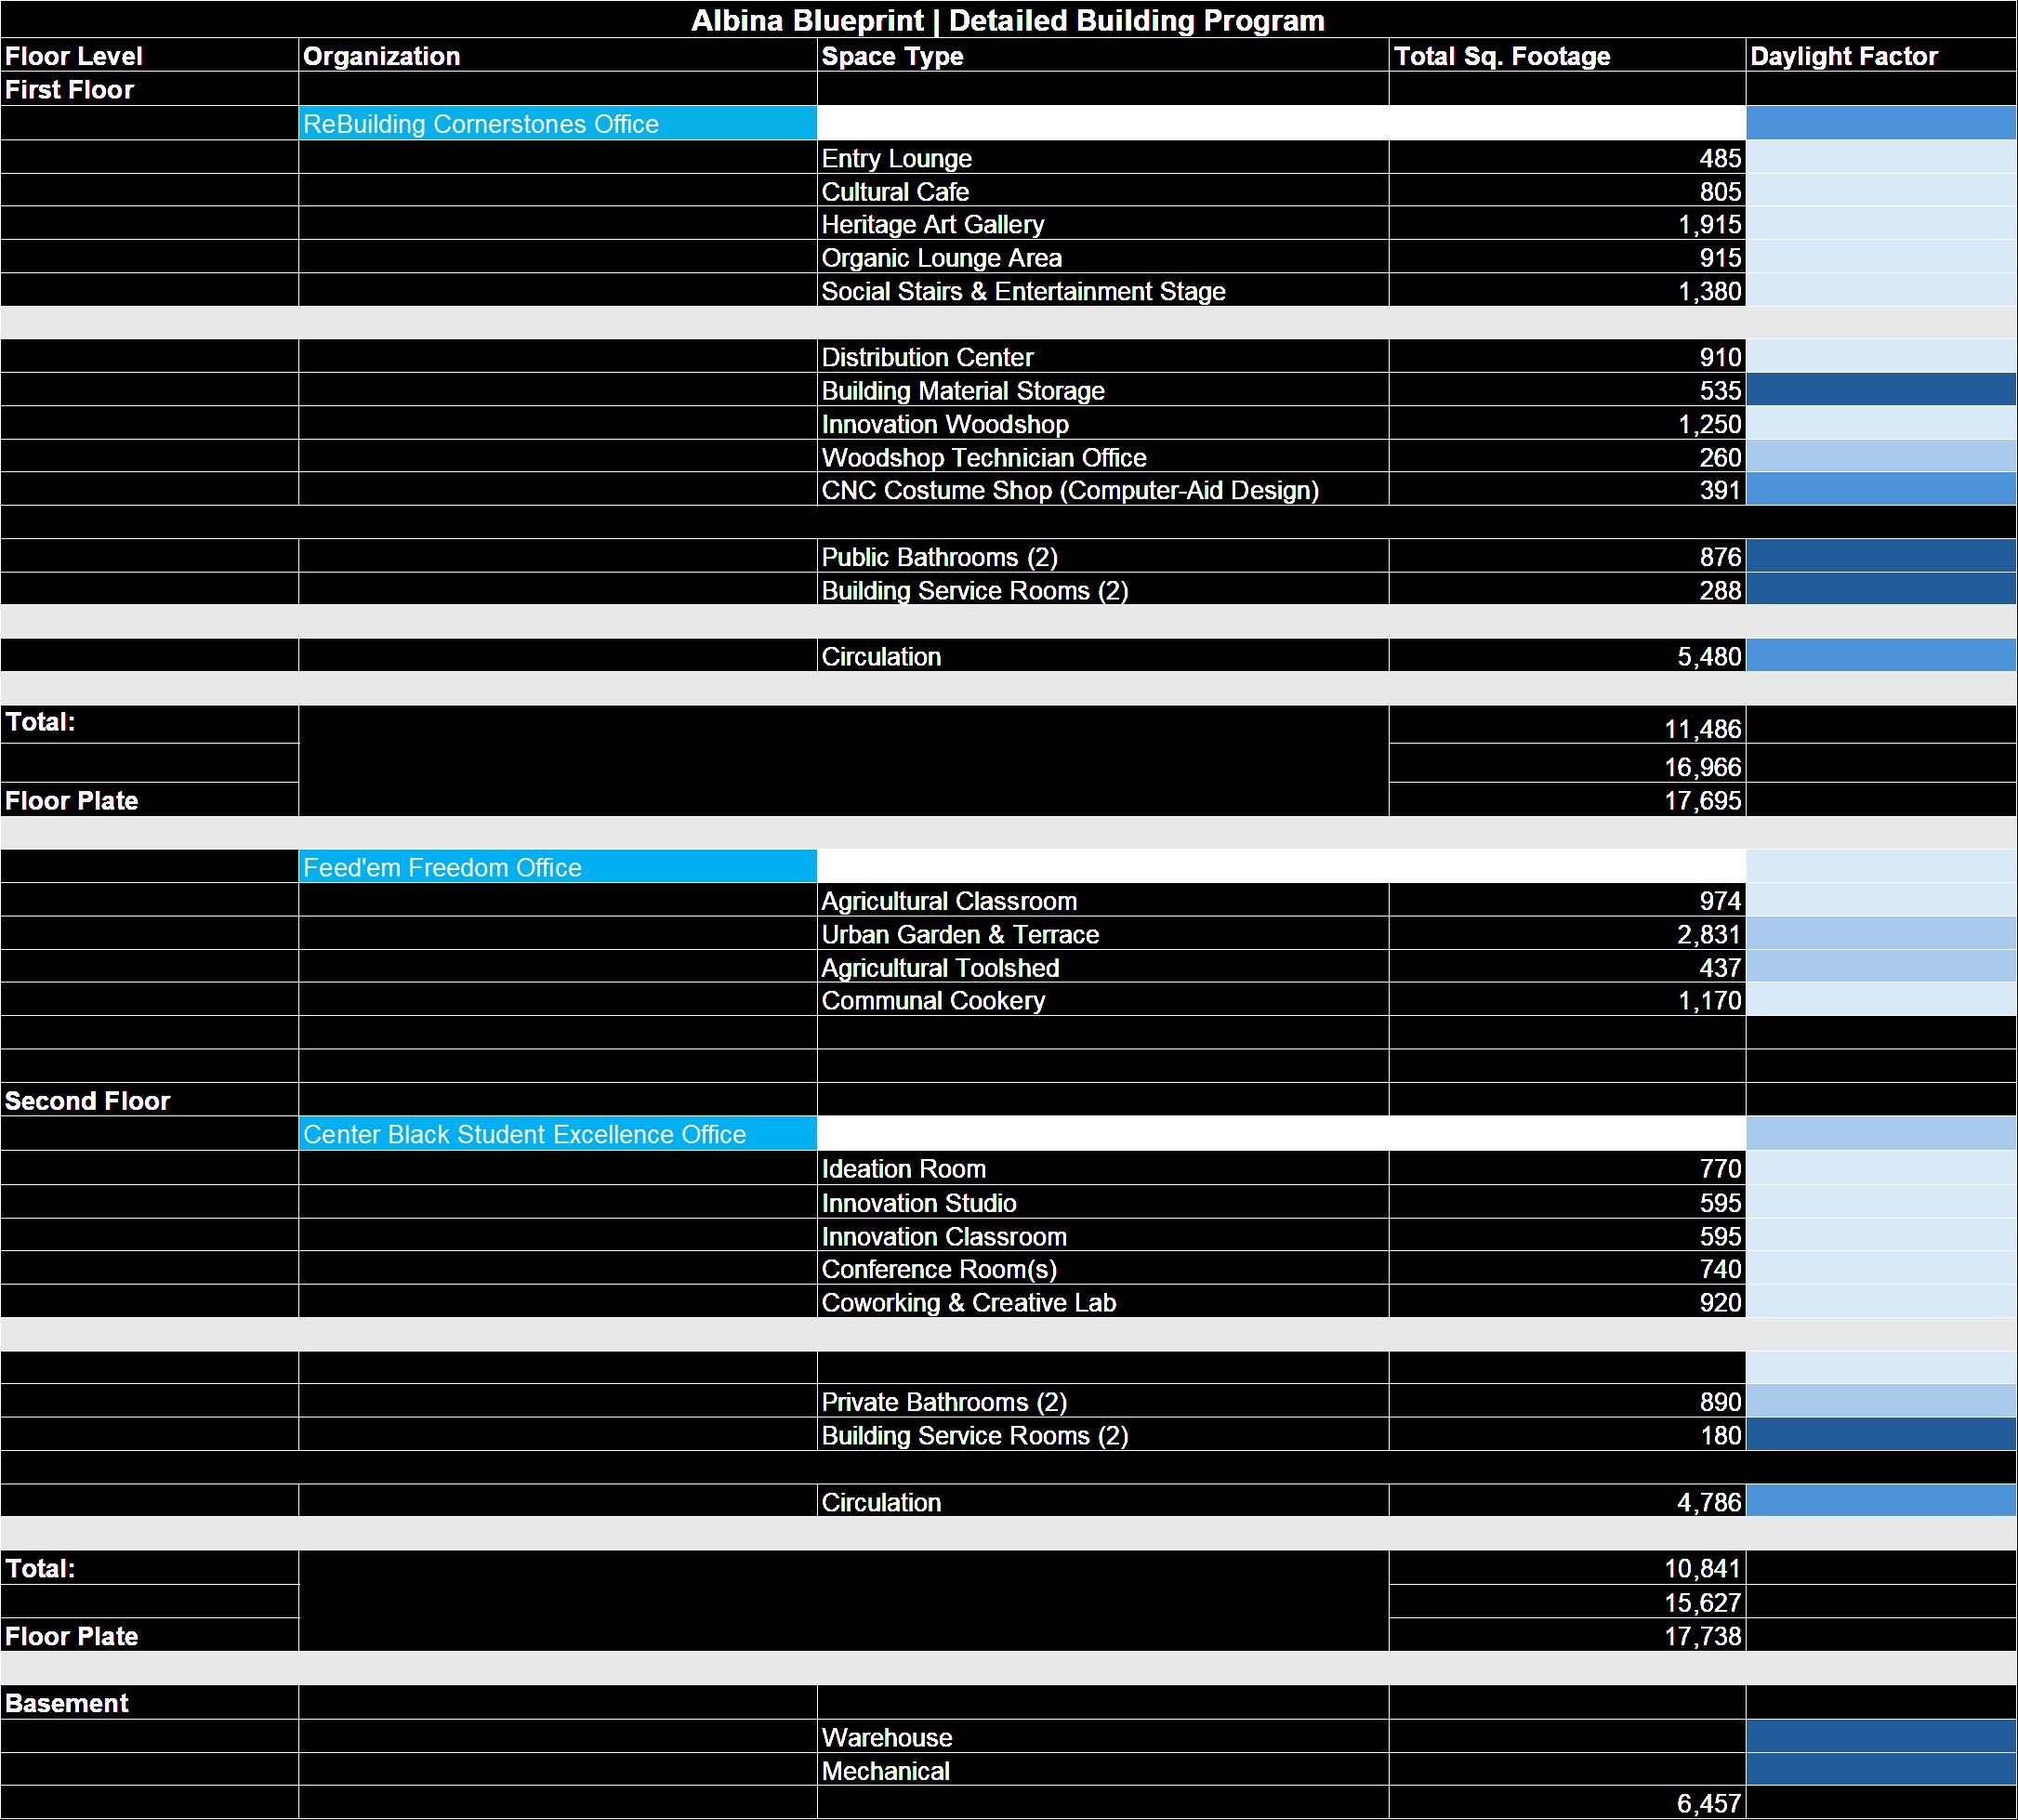Image resolution: width=2018 pixels, height=1820 pixels.
Task: Select the Second Floor label cell
Action: point(149,1100)
